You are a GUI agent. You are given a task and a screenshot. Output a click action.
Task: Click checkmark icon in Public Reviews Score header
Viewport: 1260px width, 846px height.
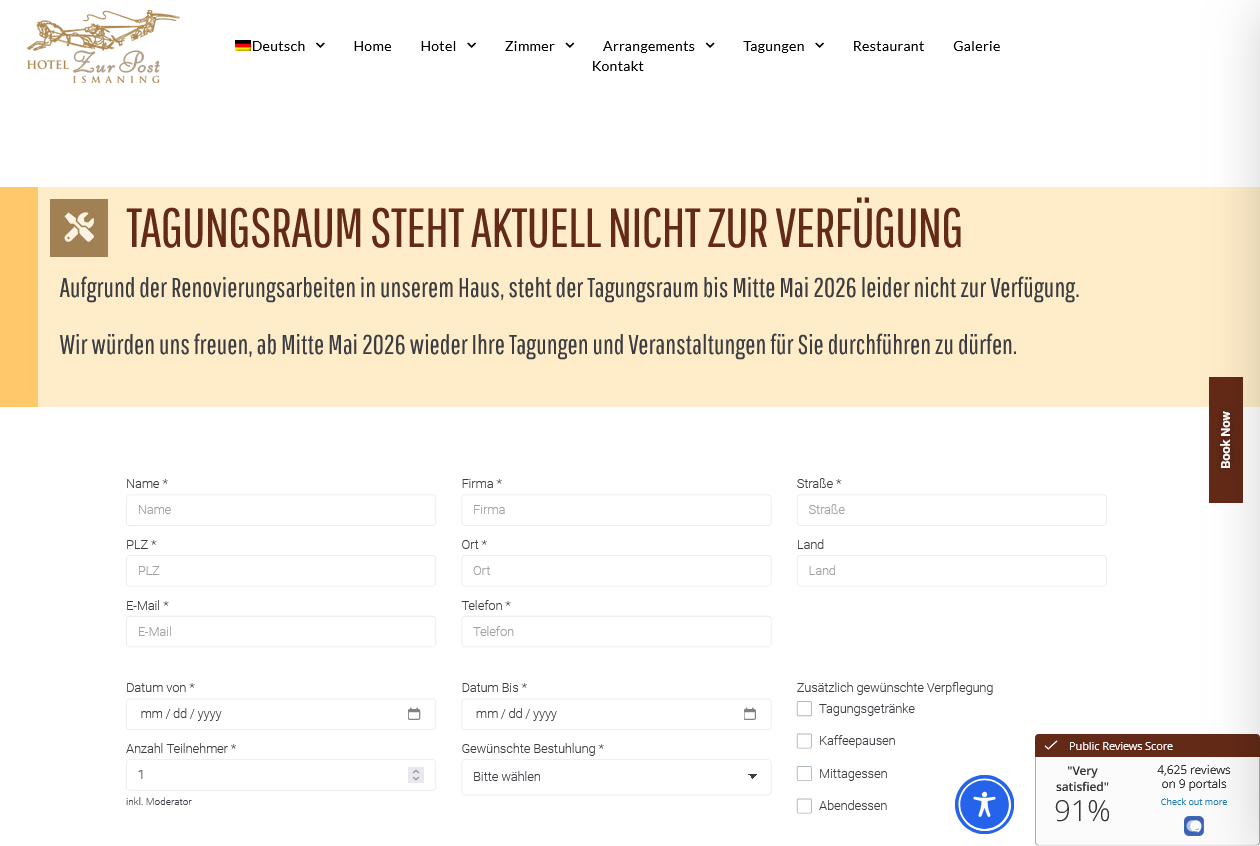[1051, 746]
